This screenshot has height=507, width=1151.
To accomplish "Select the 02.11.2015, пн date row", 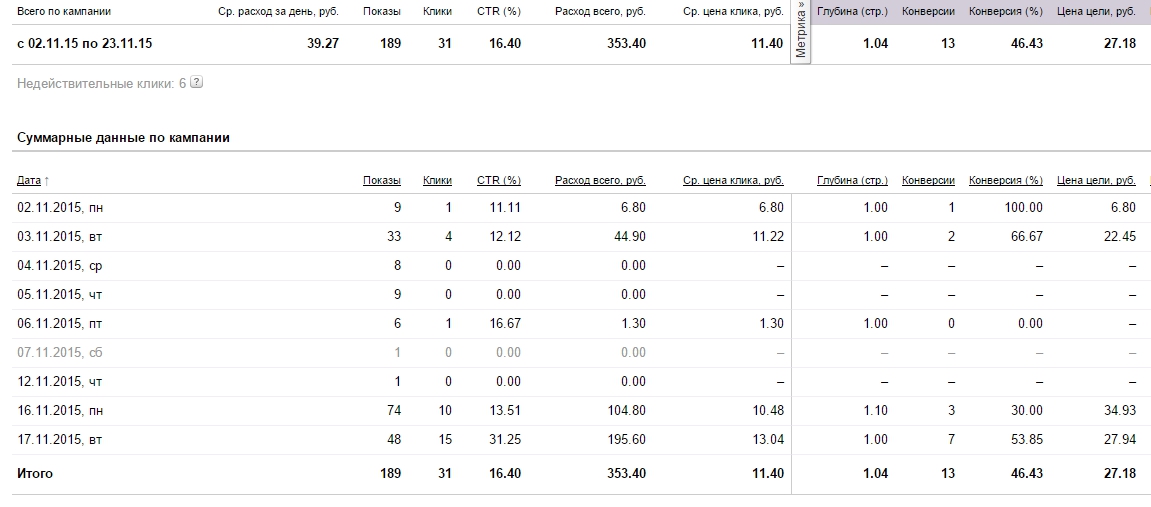I will click(x=60, y=208).
